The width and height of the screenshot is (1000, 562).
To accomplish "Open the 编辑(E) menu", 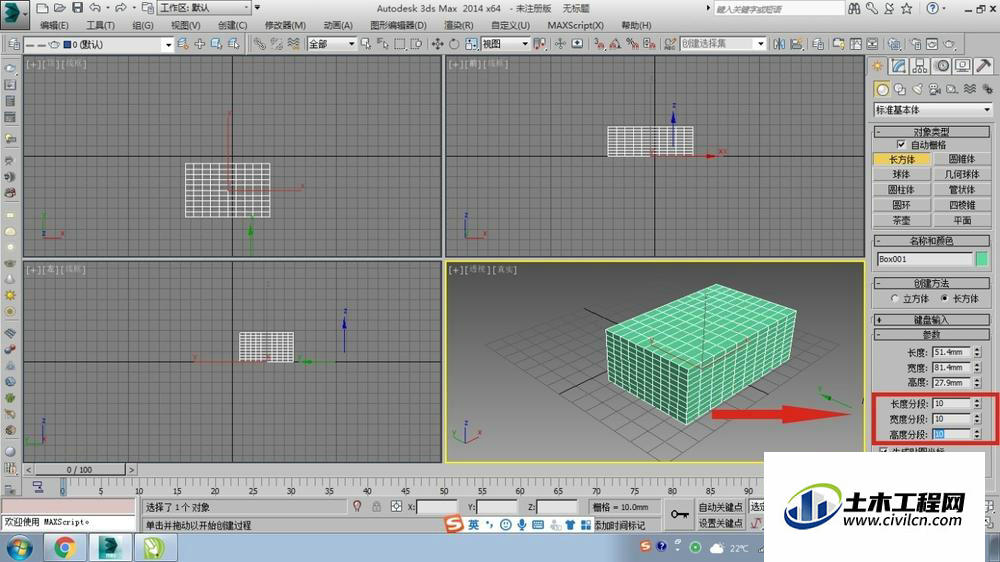I will tap(54, 26).
